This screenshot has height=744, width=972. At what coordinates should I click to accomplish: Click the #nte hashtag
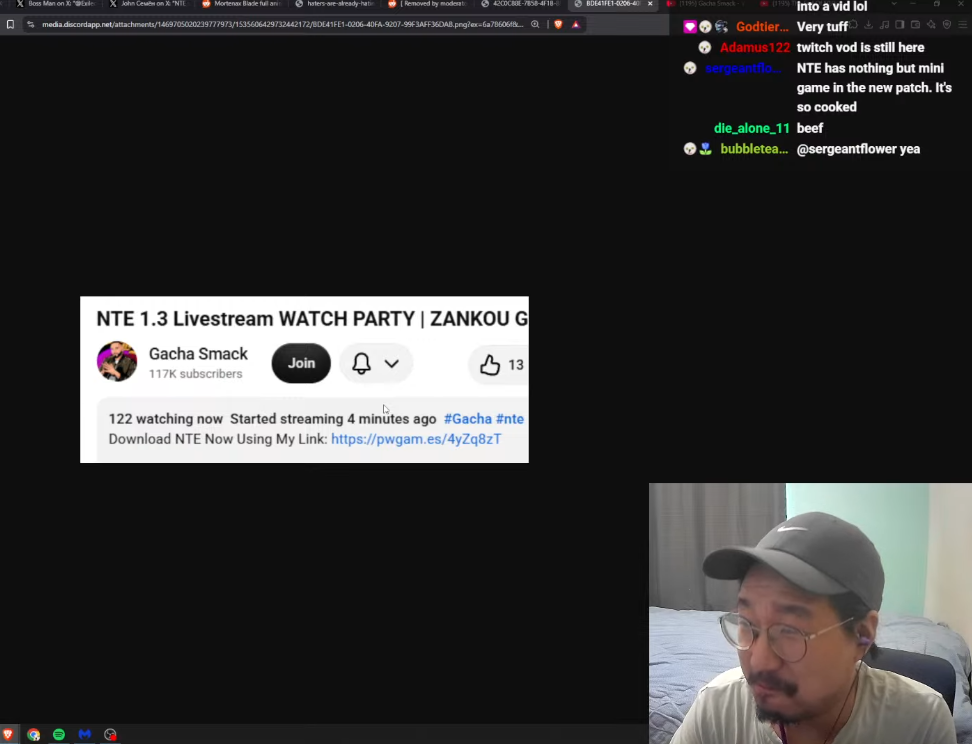[x=510, y=419]
